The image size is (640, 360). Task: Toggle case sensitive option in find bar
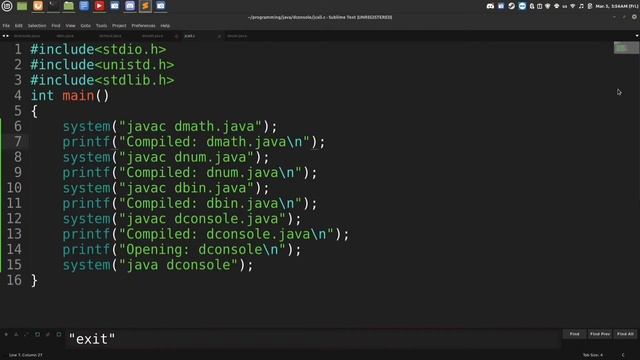16,334
